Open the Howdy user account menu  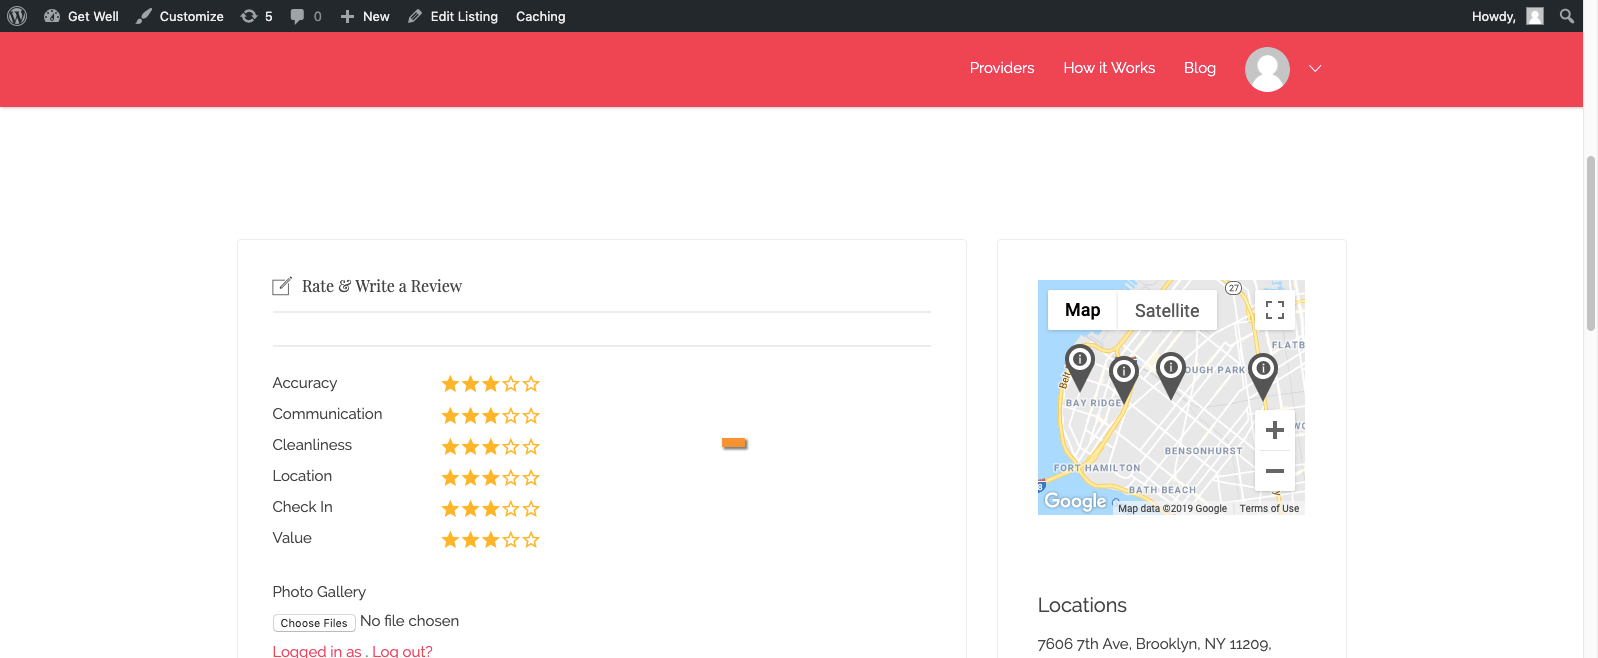point(1507,16)
